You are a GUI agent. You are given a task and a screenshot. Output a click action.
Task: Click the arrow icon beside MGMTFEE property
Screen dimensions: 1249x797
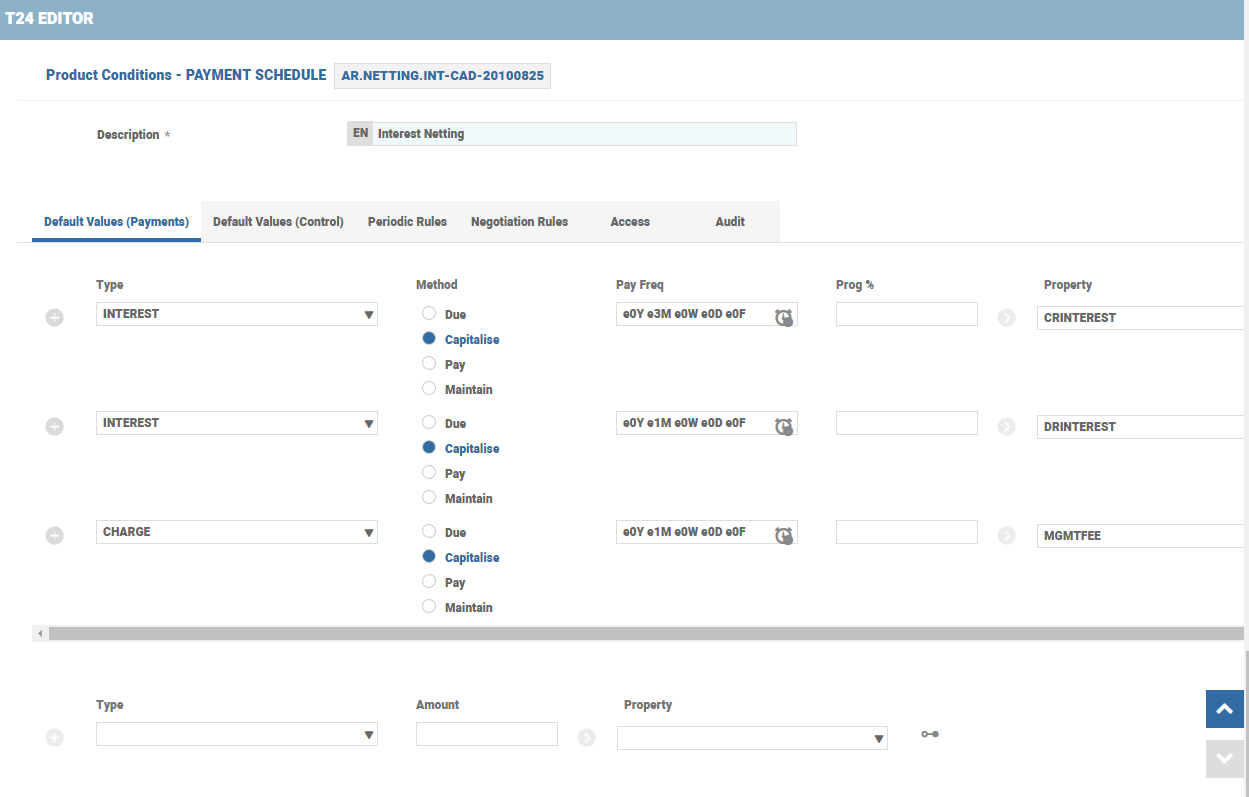(x=1006, y=535)
